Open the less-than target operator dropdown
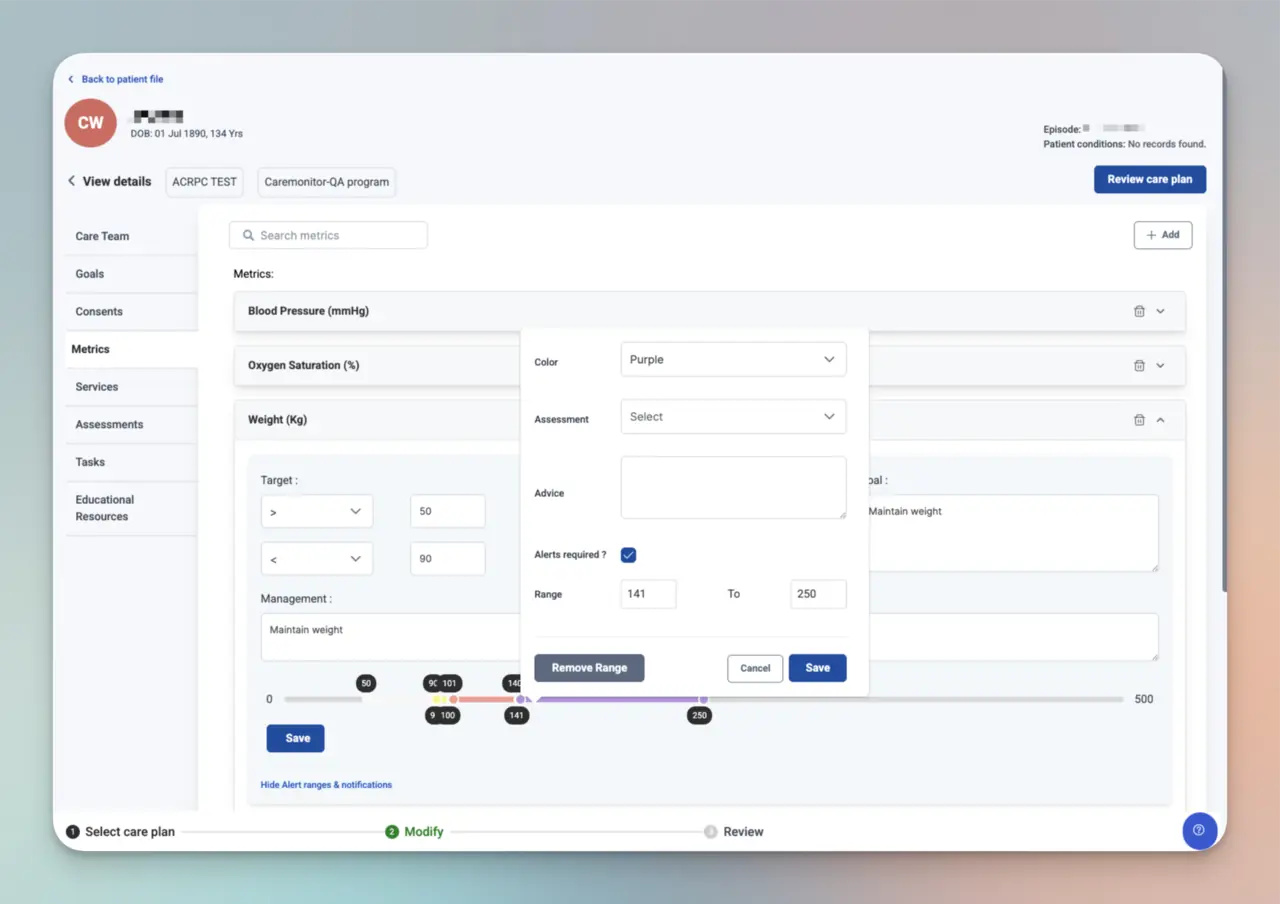This screenshot has height=904, width=1280. click(316, 559)
